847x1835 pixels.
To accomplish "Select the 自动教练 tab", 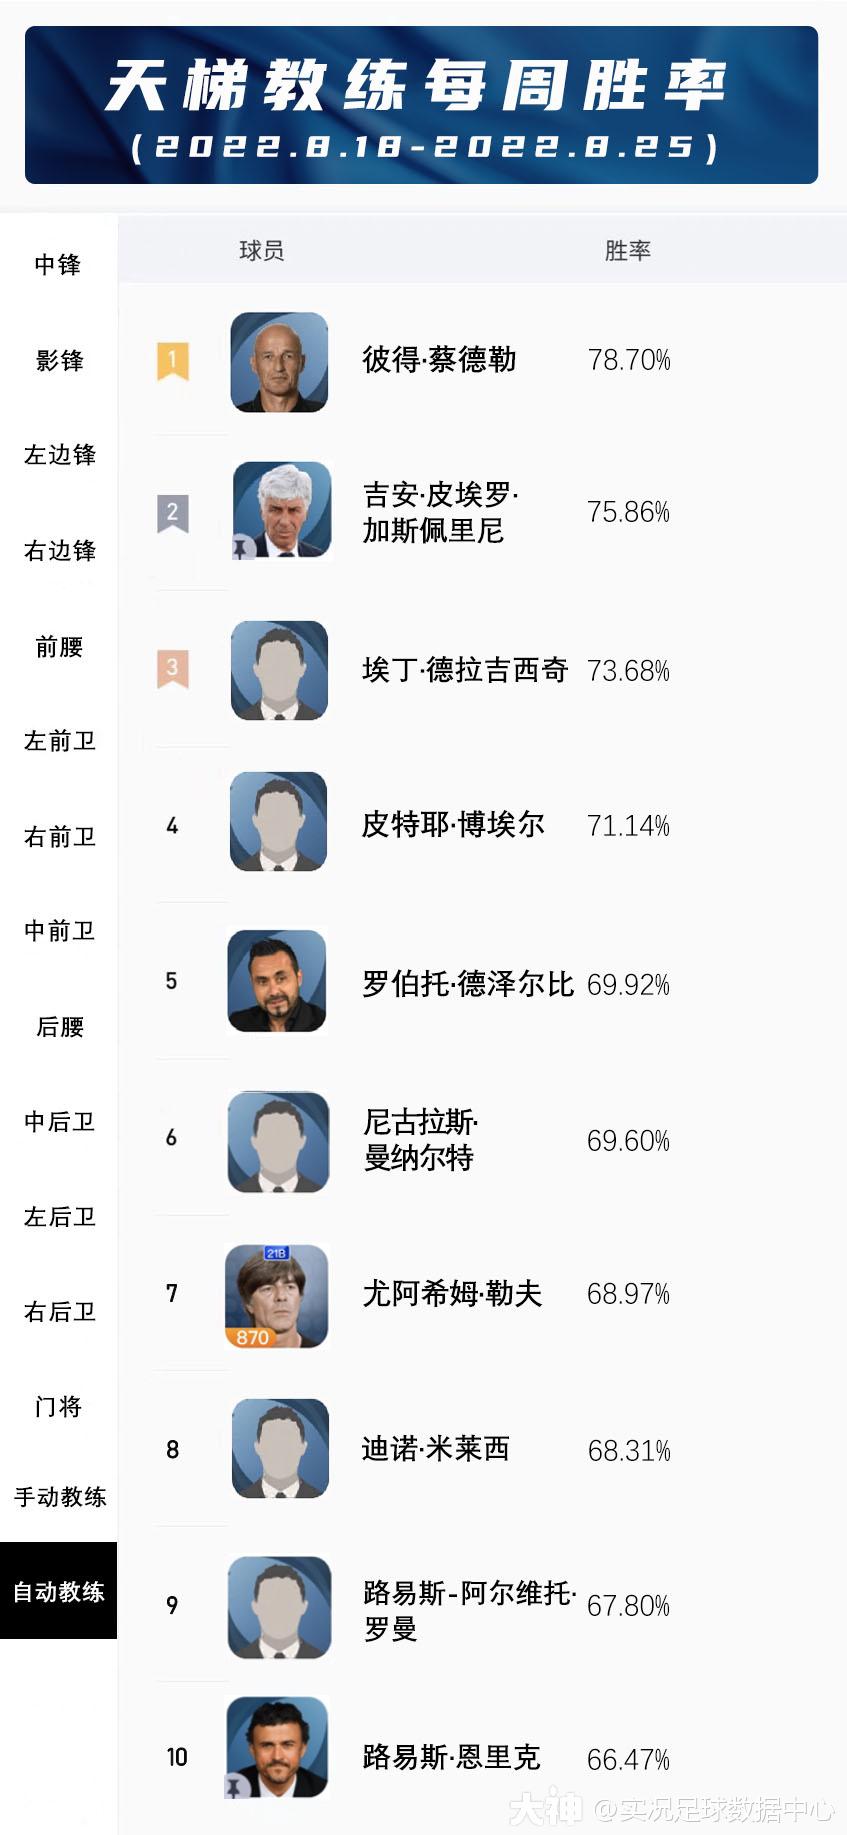I will tap(58, 1591).
